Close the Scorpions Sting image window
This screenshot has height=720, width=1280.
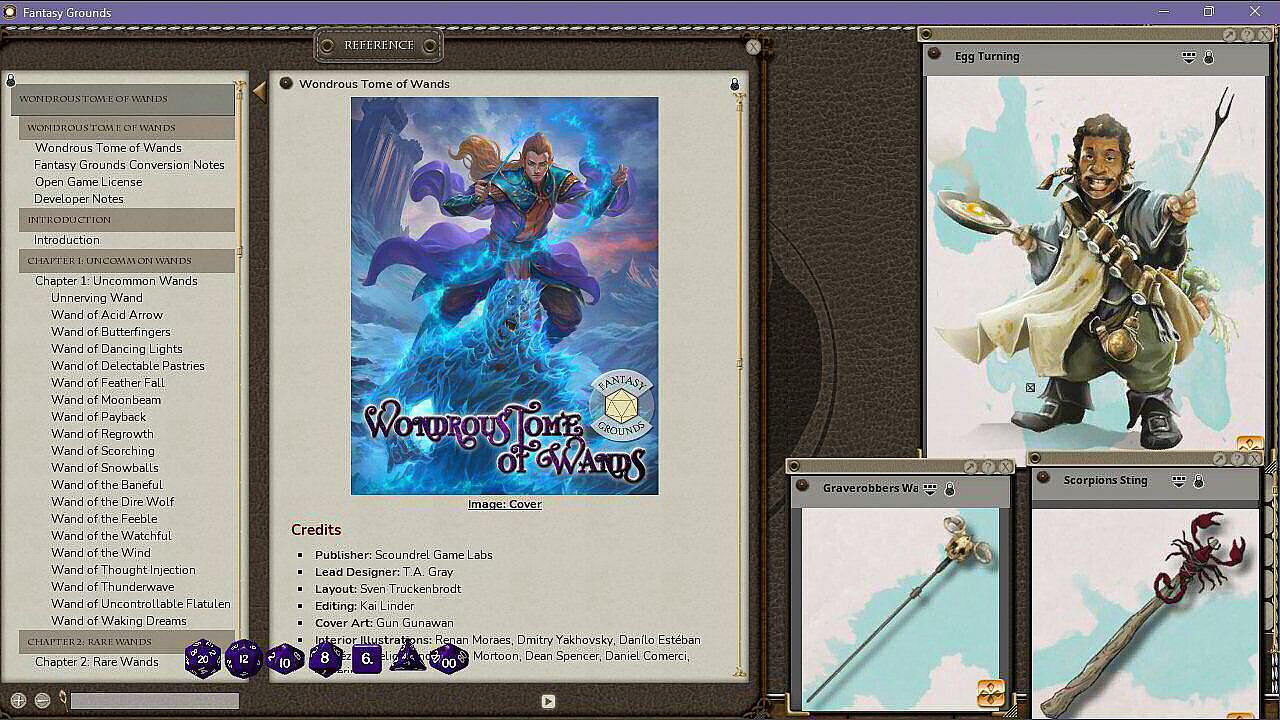click(1254, 459)
